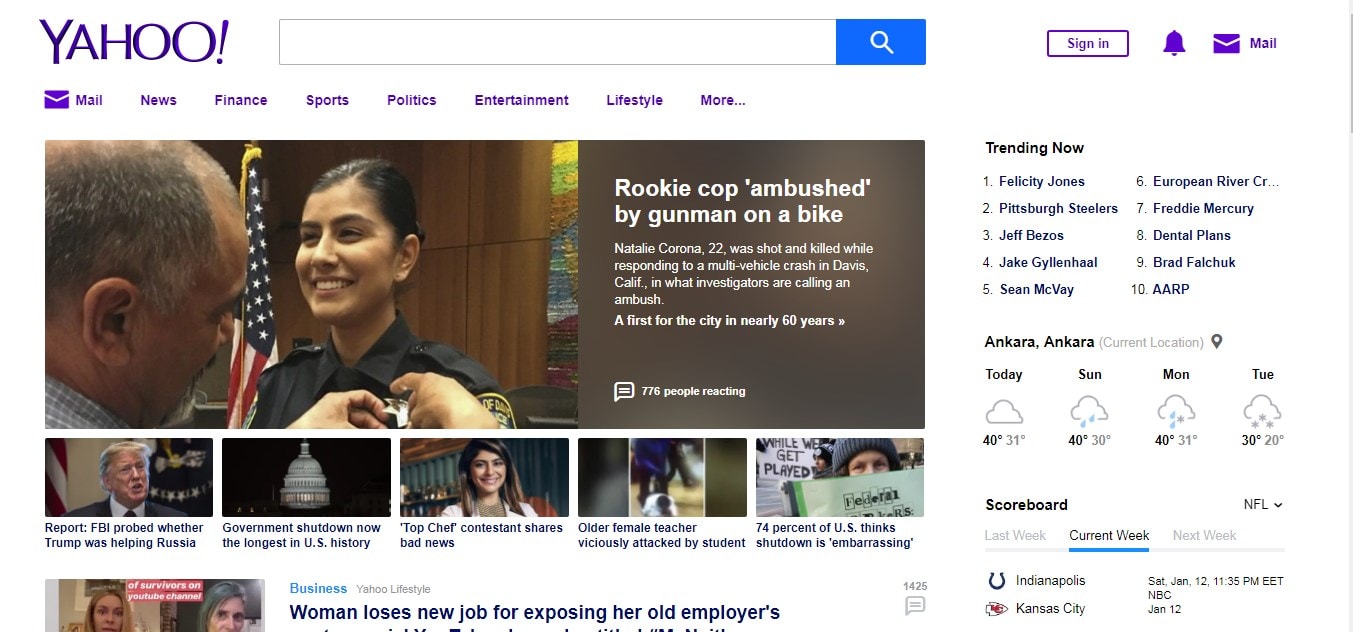Viewport: 1353px width, 632px height.
Task: Click Sunday's rain weather icon
Action: point(1089,411)
